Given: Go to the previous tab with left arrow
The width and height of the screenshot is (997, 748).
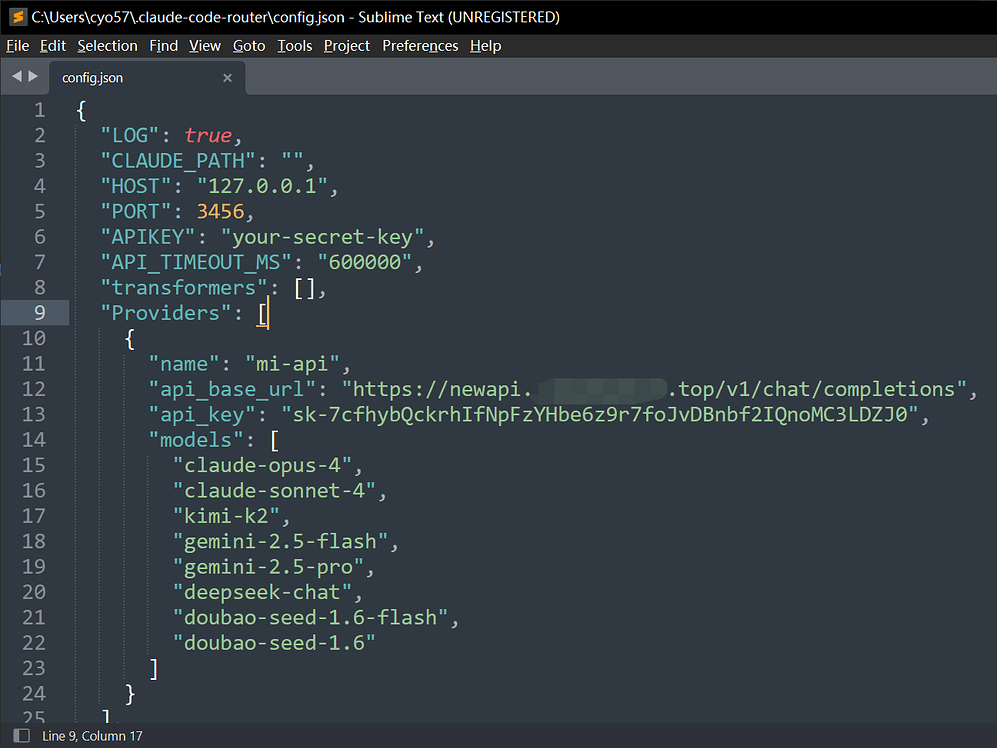Looking at the screenshot, I should [17, 76].
